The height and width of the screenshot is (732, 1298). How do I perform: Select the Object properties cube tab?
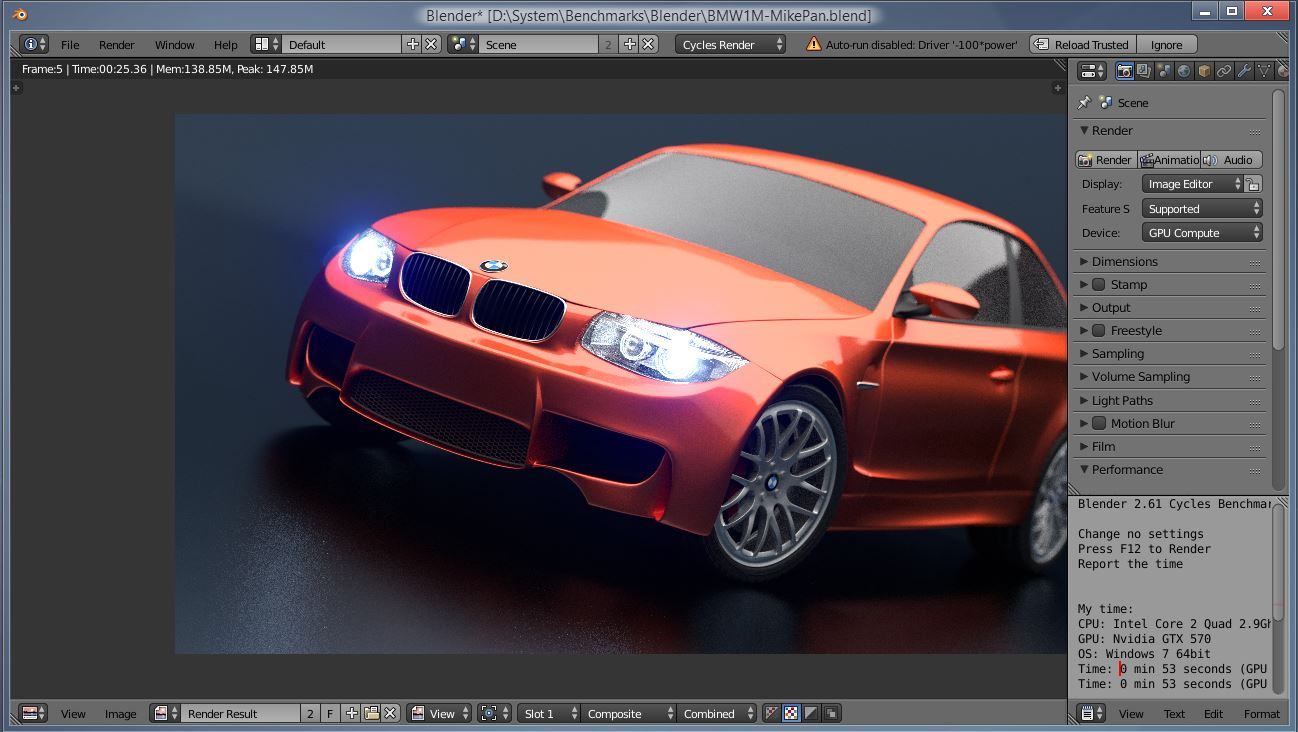(1204, 71)
